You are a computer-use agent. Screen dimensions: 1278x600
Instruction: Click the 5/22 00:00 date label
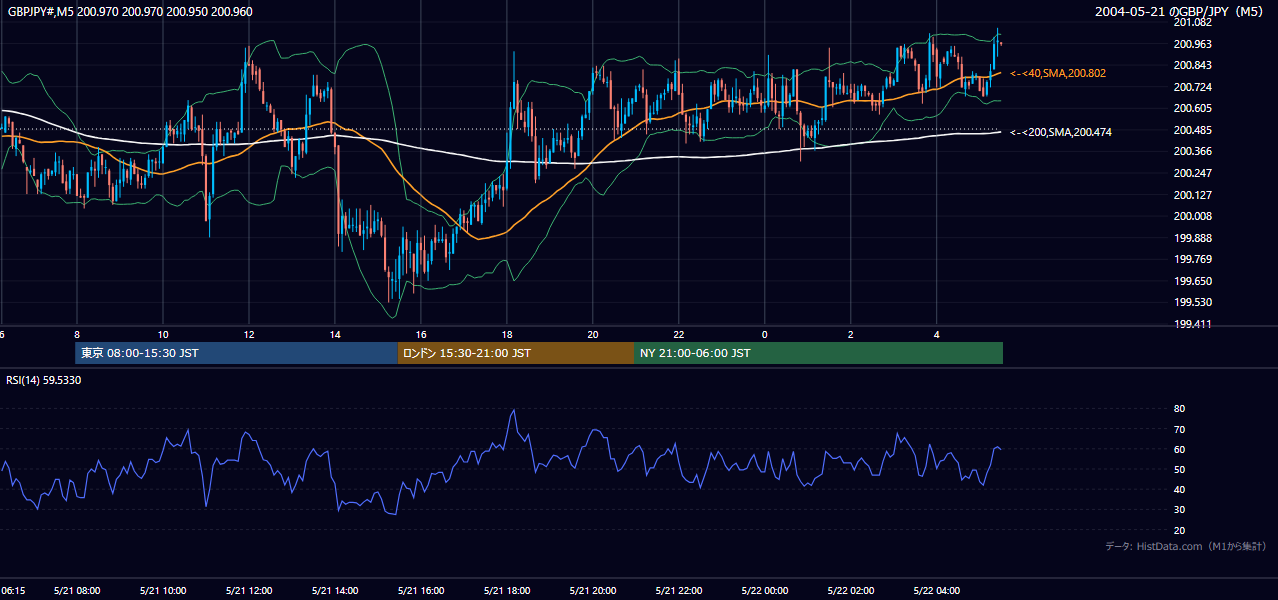click(765, 591)
